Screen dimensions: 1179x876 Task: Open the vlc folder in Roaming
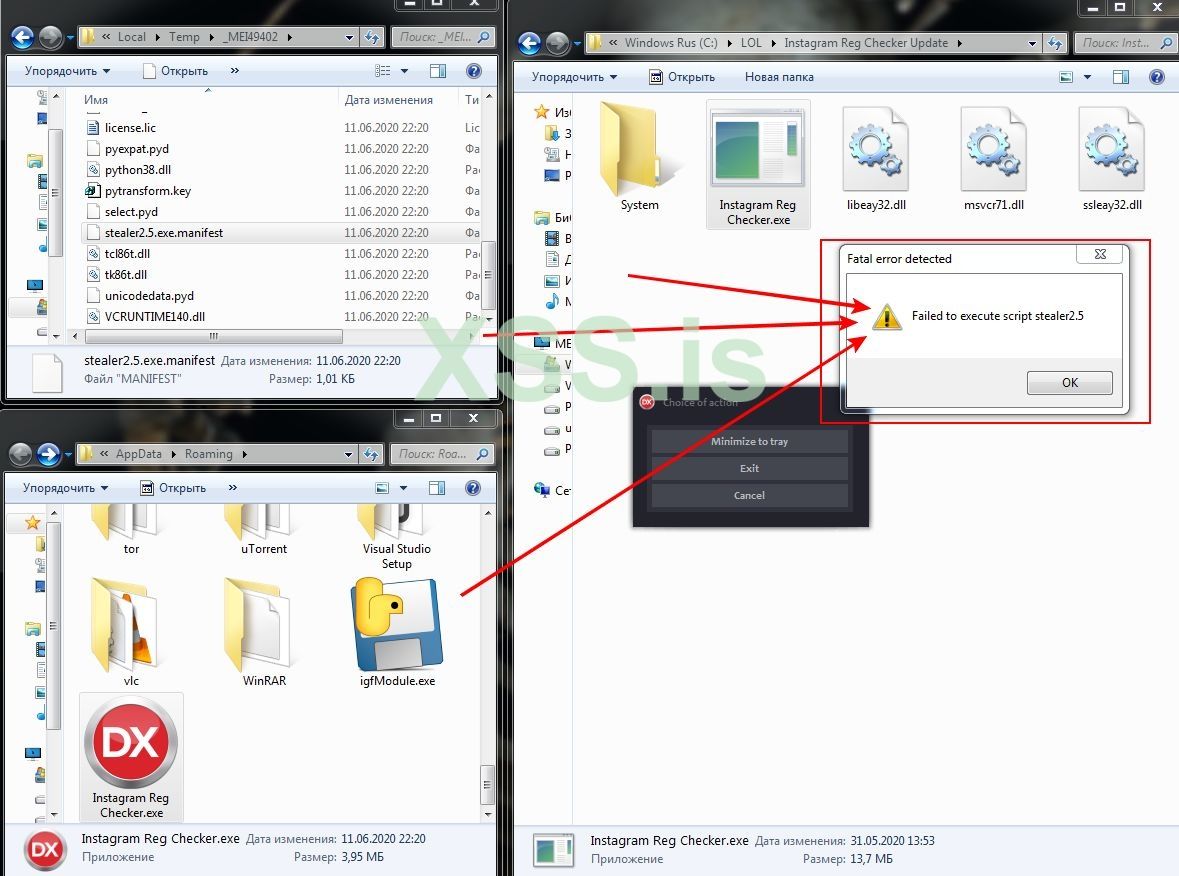click(x=131, y=633)
